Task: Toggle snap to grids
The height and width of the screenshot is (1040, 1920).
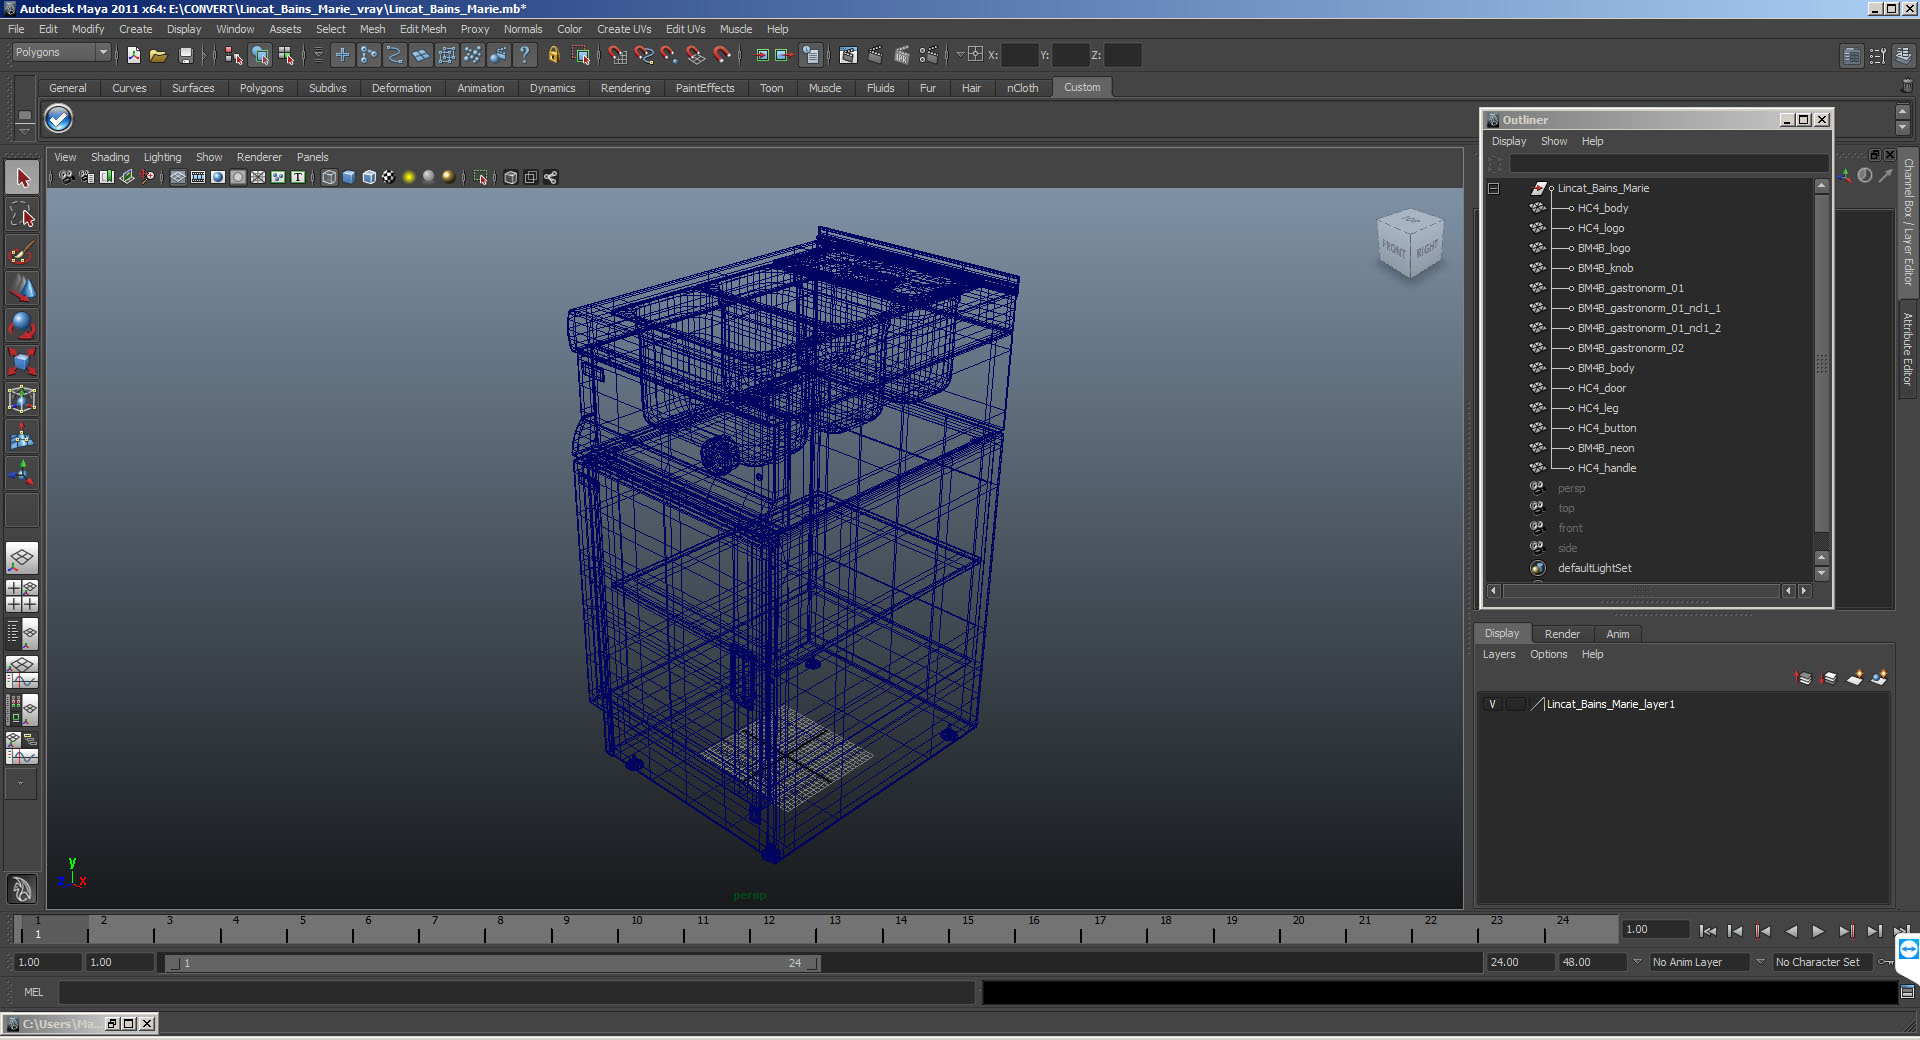Action: pos(618,55)
